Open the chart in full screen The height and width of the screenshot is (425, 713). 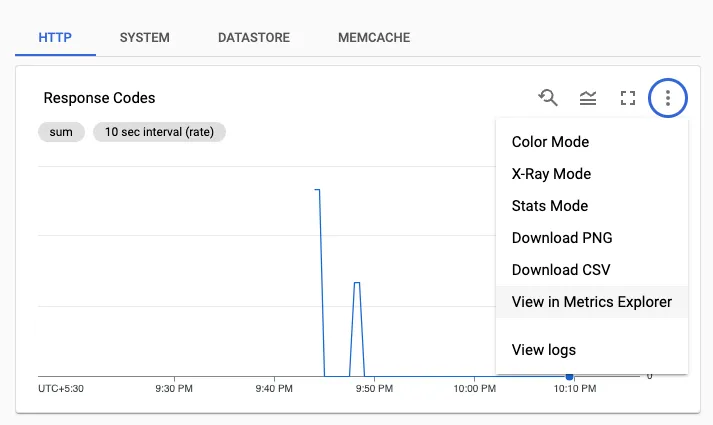pos(628,98)
